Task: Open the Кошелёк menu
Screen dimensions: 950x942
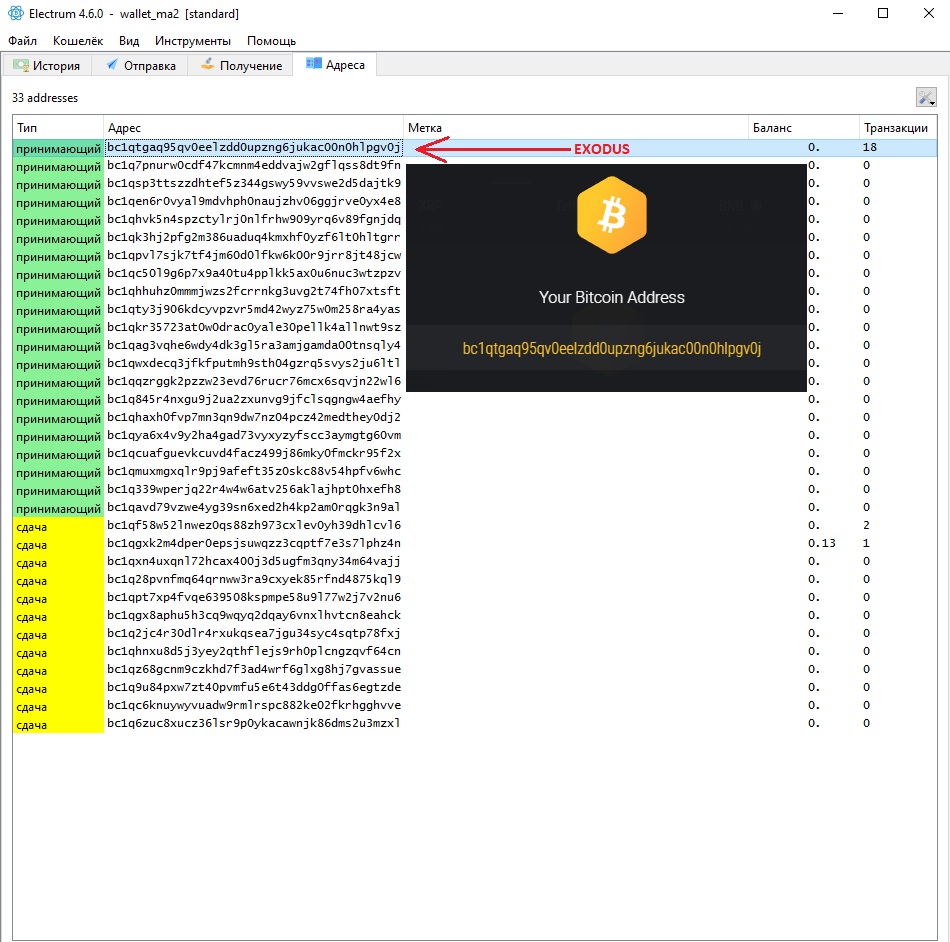Action: (78, 41)
